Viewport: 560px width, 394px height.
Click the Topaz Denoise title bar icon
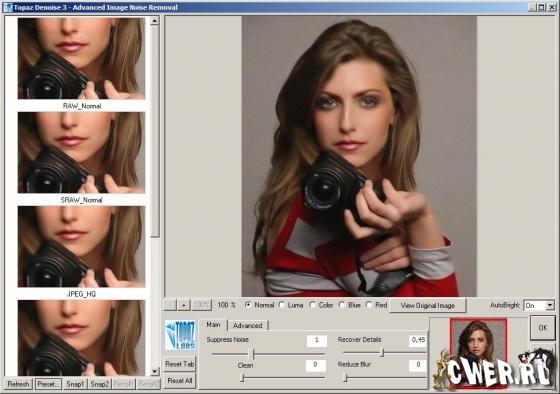coord(7,7)
